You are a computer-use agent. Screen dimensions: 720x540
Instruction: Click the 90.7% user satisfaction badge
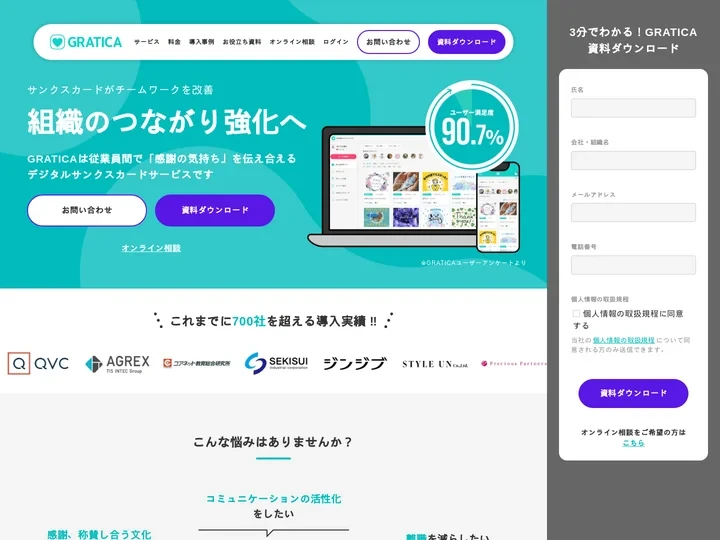click(472, 127)
